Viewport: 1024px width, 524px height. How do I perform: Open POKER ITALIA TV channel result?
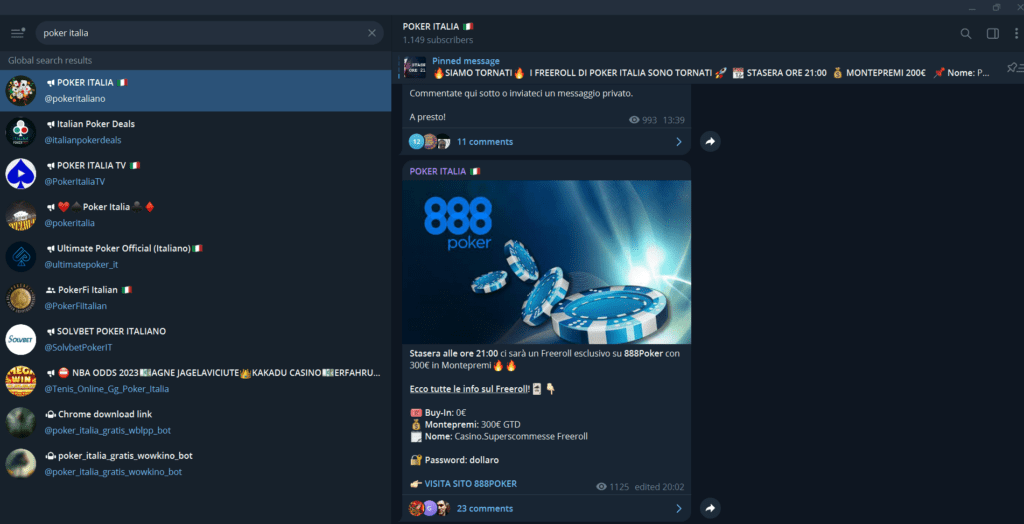195,174
